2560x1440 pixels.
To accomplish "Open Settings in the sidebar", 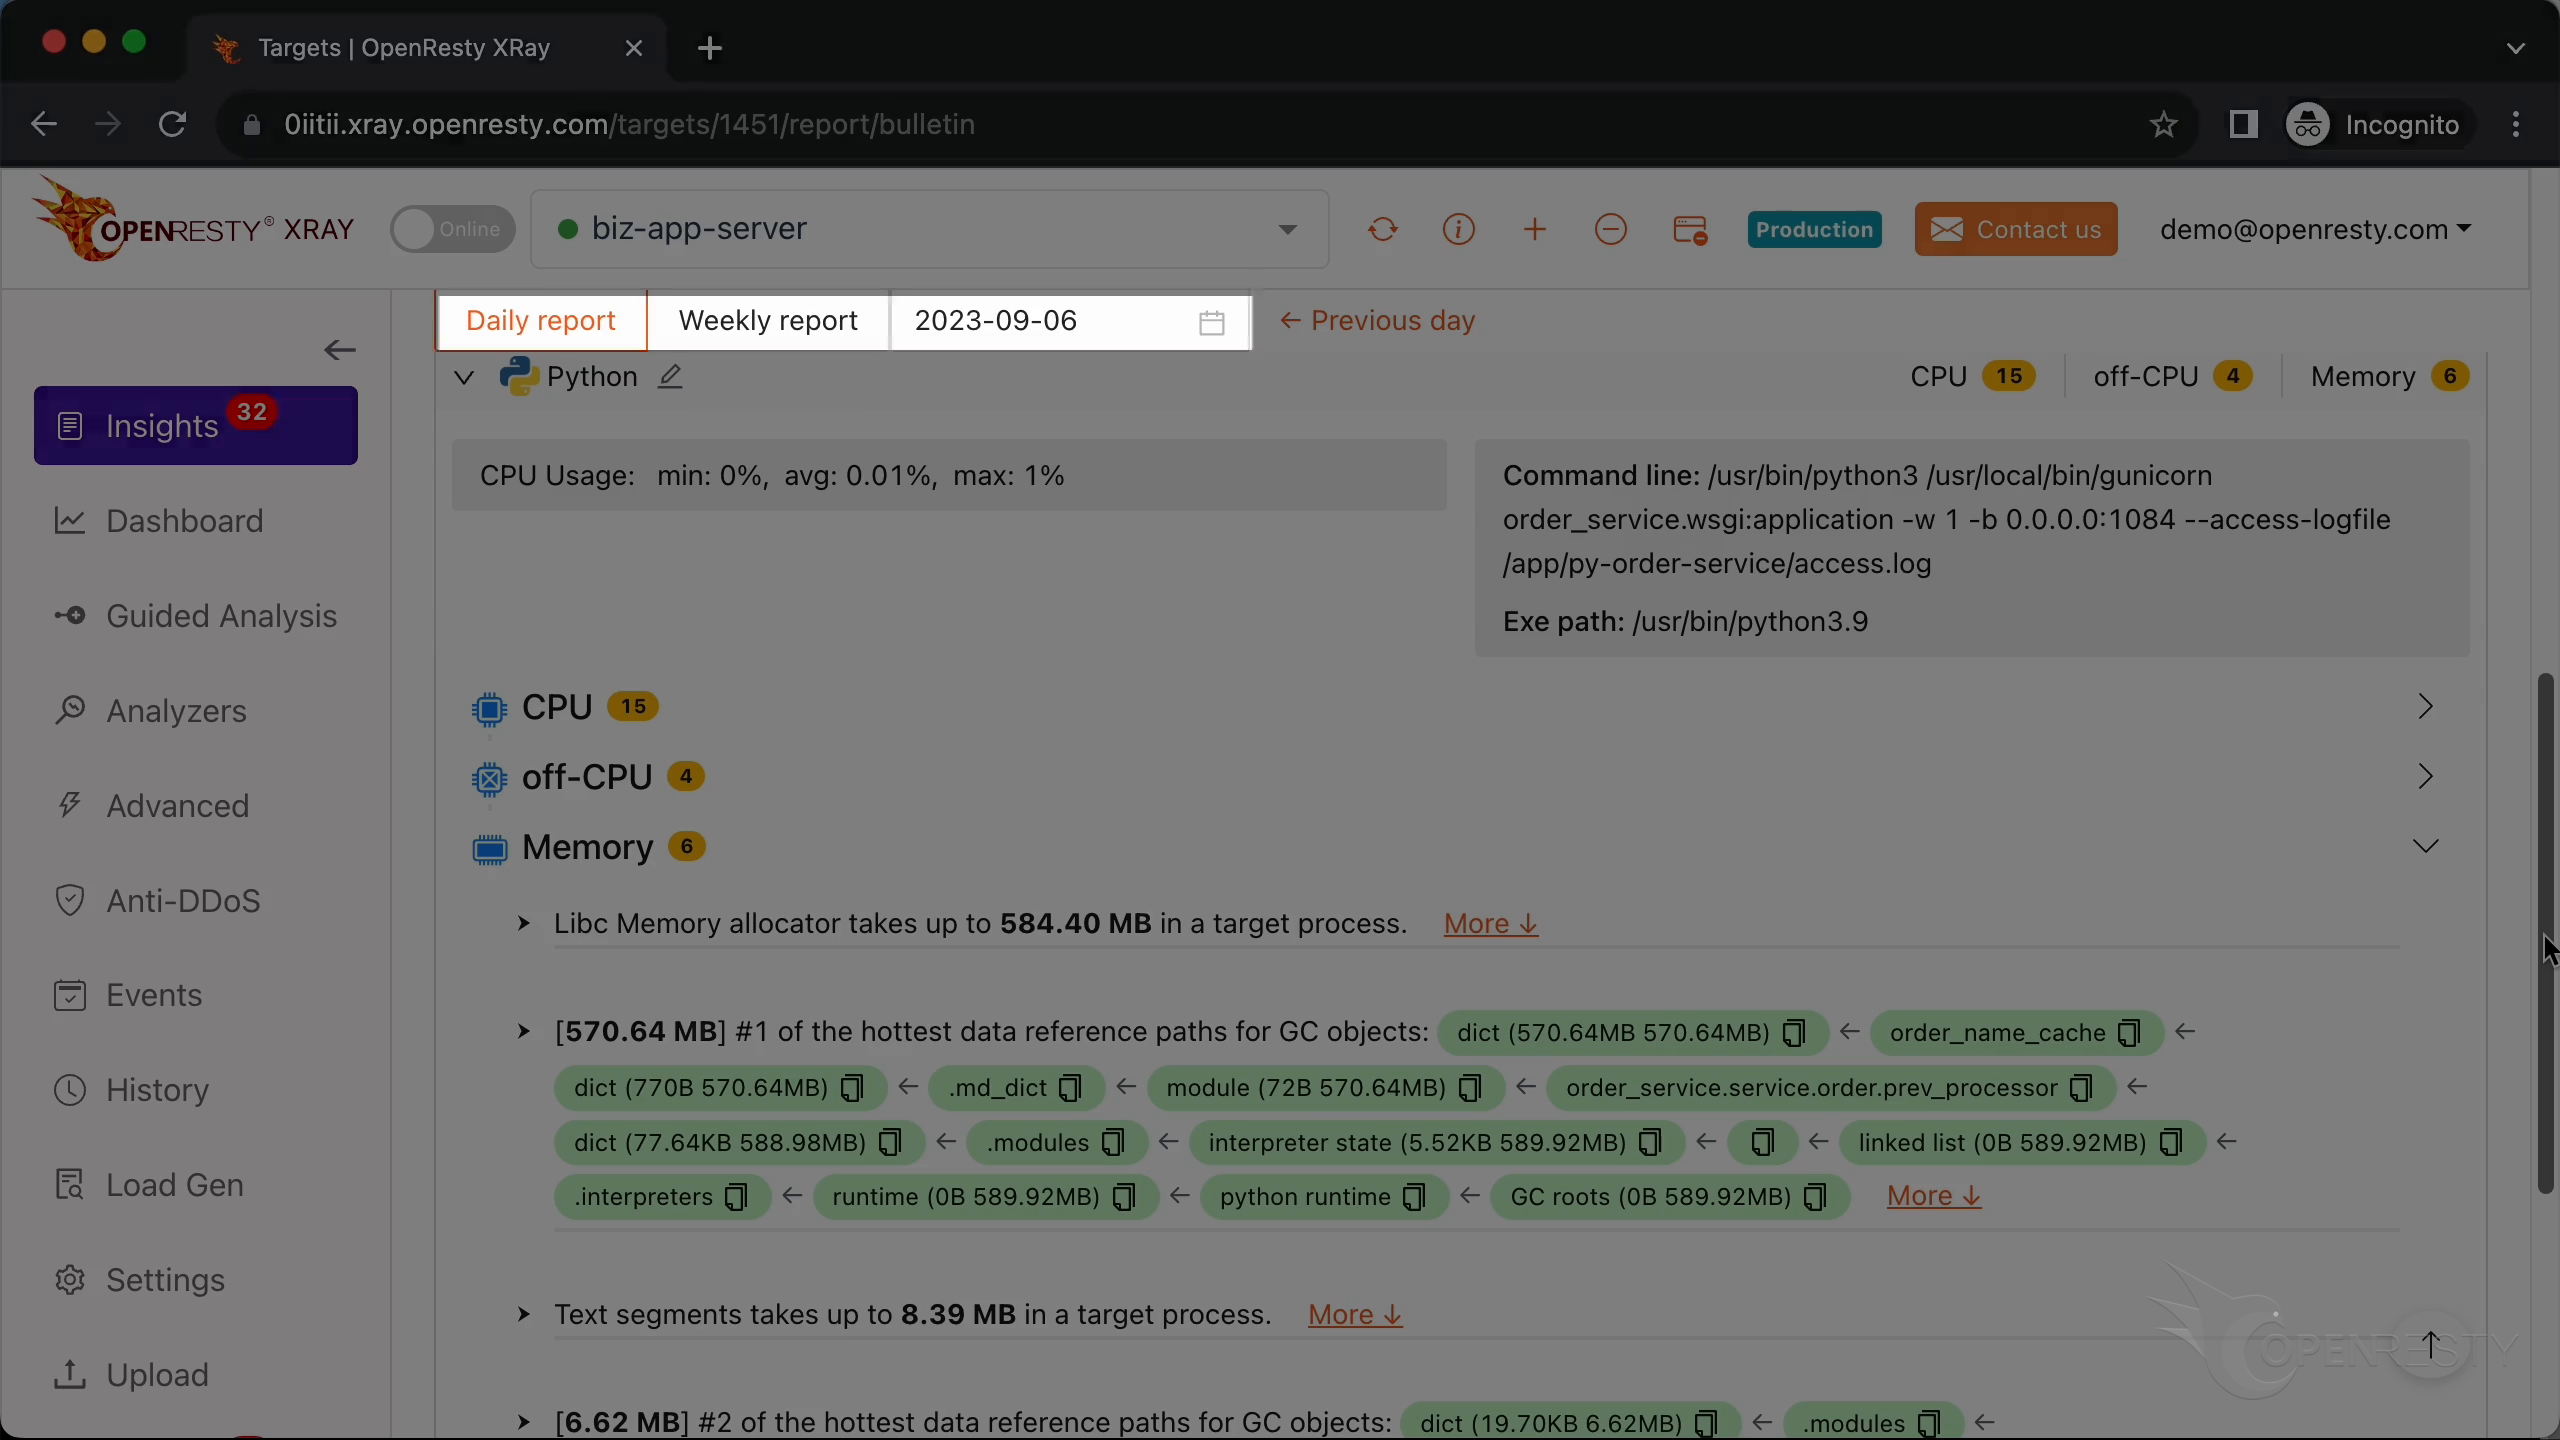I will pyautogui.click(x=140, y=1280).
